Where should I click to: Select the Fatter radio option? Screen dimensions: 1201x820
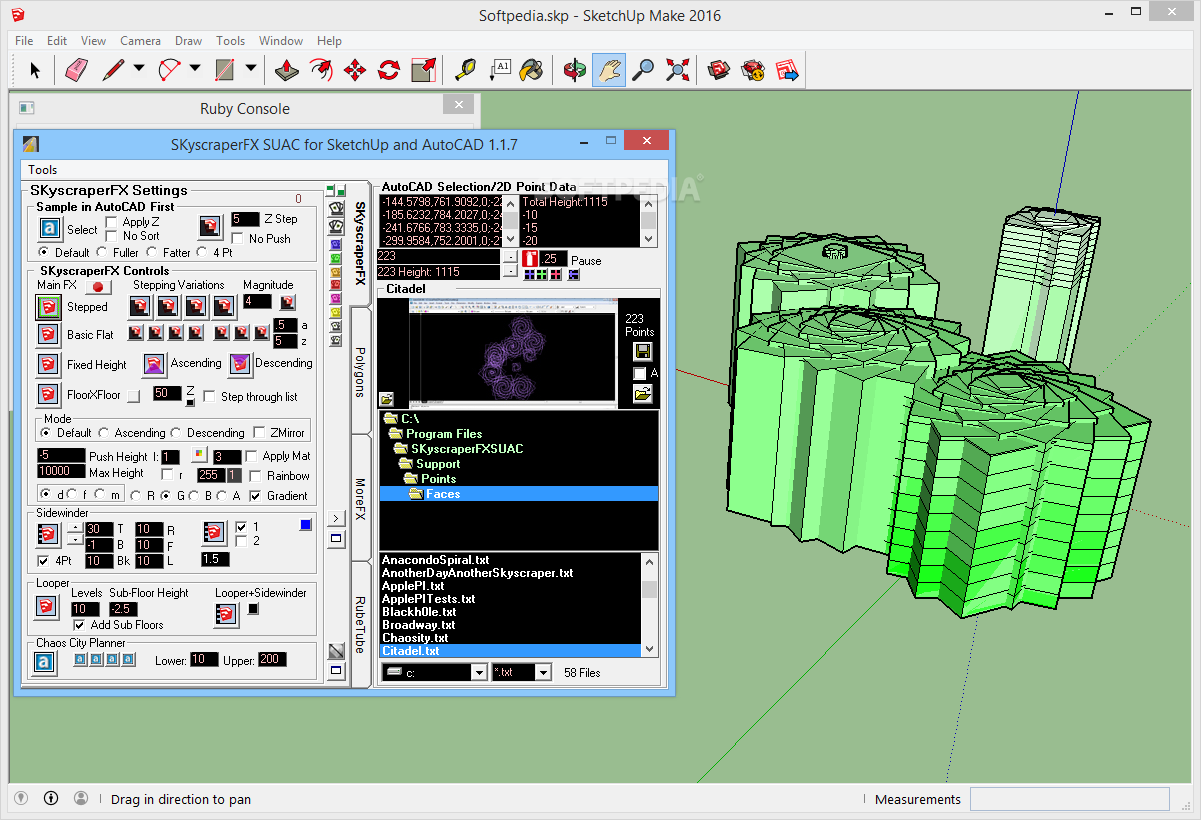point(154,252)
